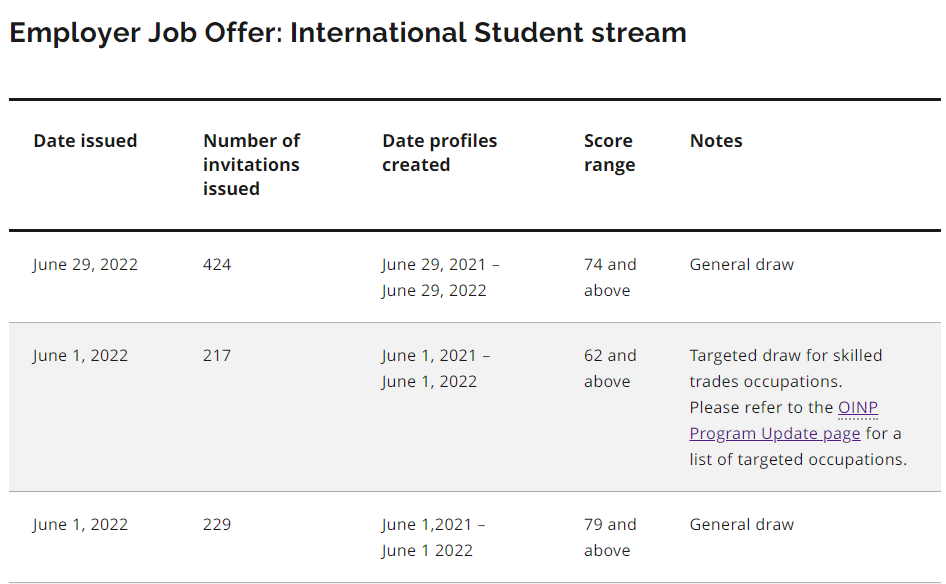Click the June 29, 2022 date issued cell
Viewport: 946px width, 584px height.
[x=85, y=265]
